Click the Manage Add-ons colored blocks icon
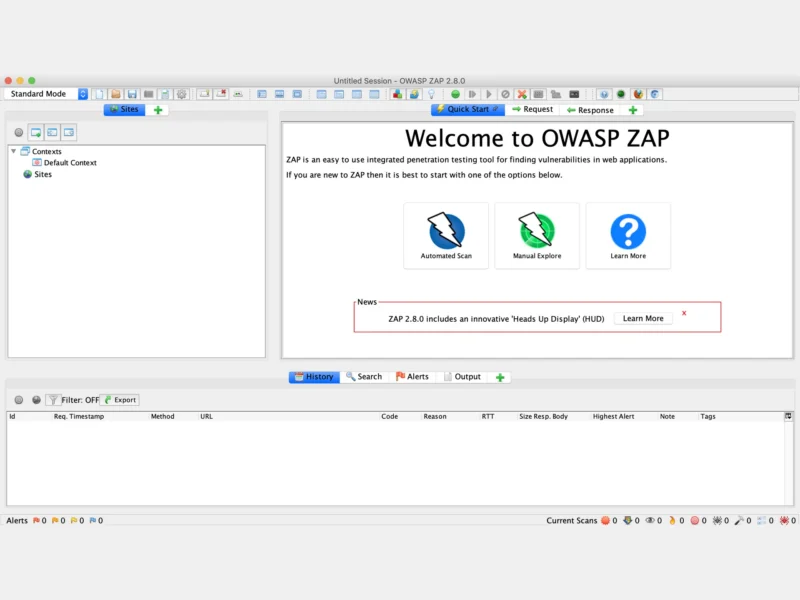The image size is (800, 600). [x=397, y=94]
